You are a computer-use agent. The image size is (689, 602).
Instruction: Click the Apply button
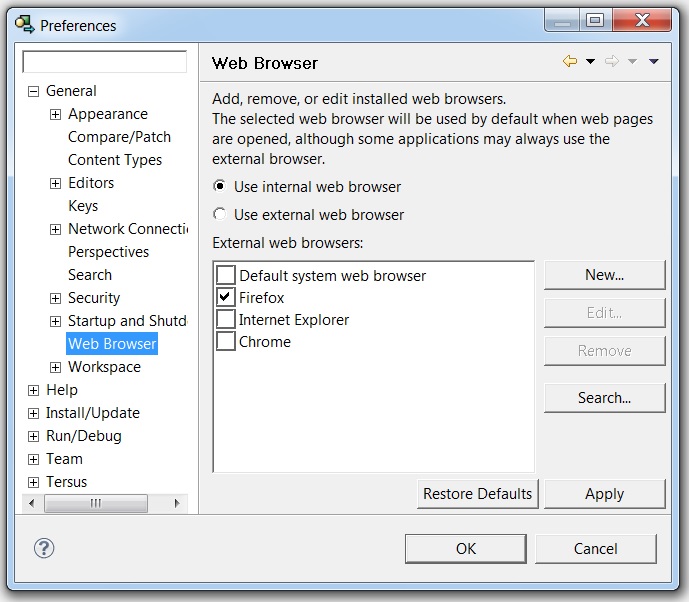click(605, 494)
